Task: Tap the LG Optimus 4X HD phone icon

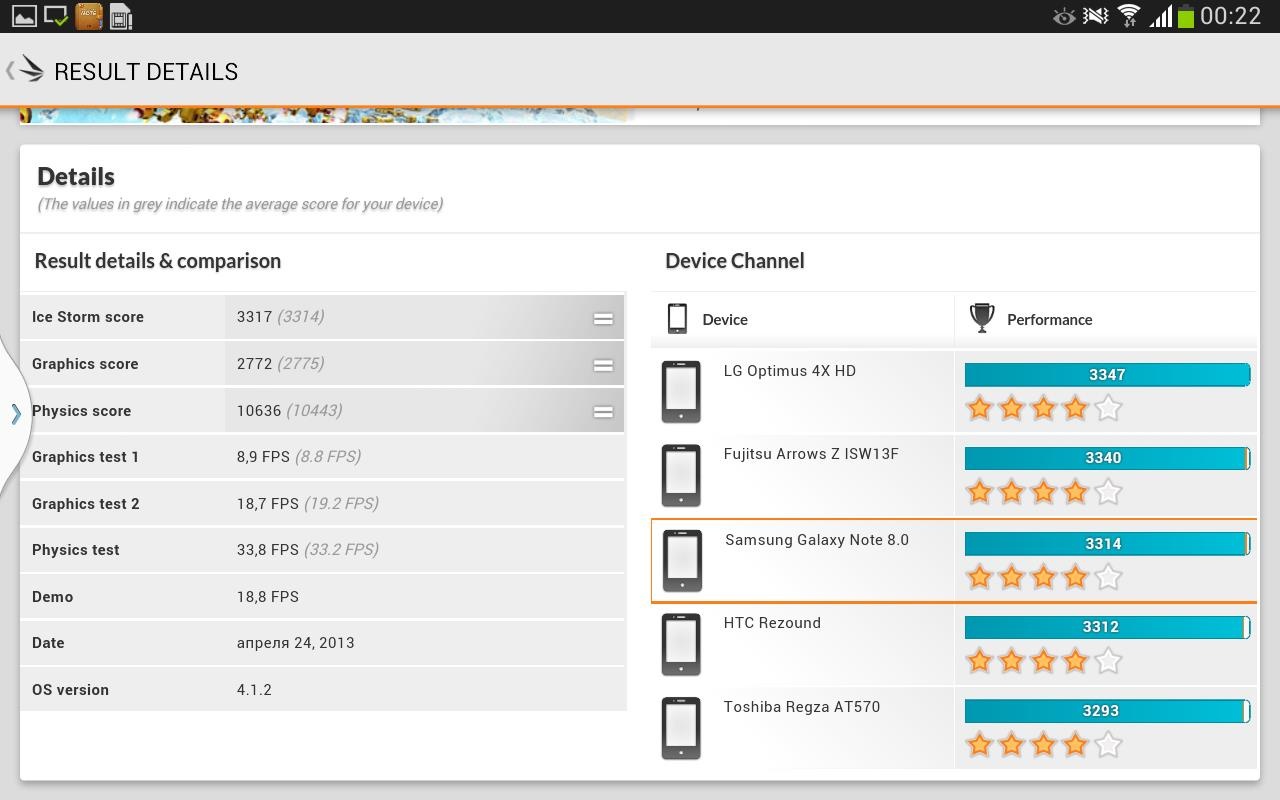Action: (x=681, y=391)
